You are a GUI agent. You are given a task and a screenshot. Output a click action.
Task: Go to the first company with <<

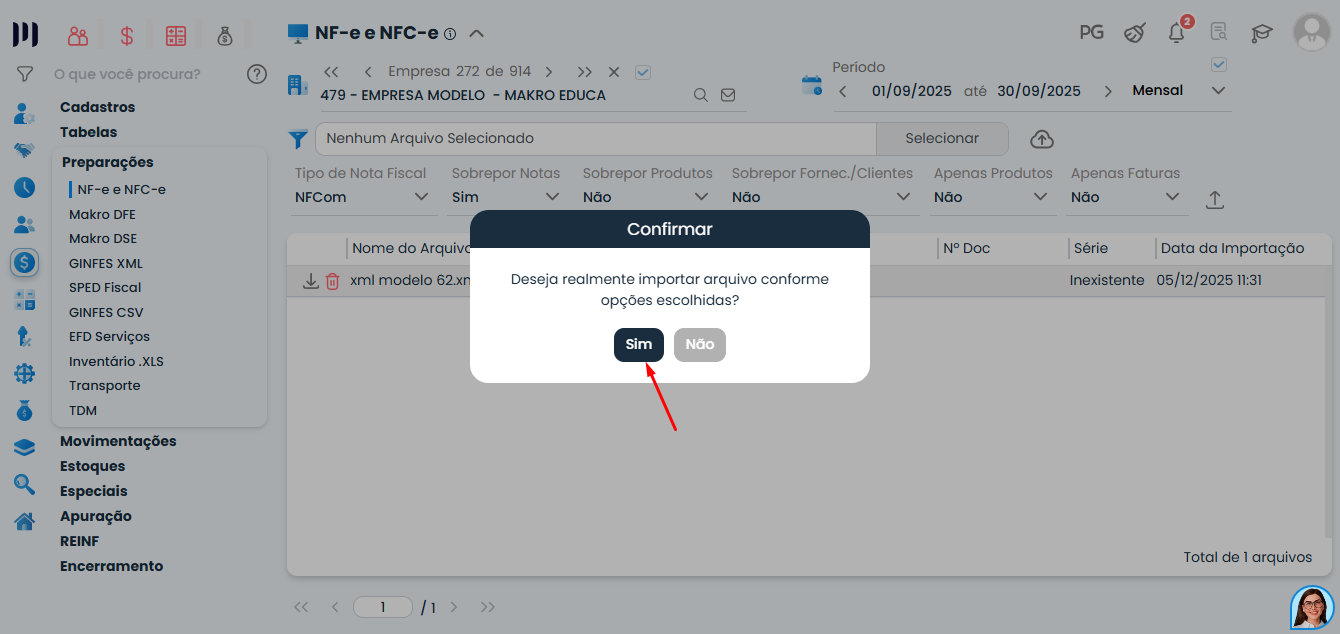click(x=332, y=72)
